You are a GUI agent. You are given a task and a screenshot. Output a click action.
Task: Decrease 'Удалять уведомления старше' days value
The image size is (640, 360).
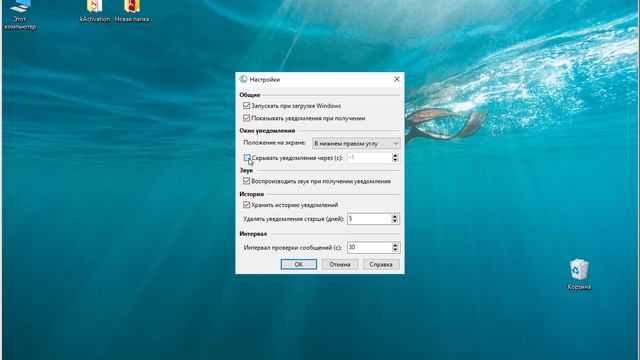click(x=395, y=221)
